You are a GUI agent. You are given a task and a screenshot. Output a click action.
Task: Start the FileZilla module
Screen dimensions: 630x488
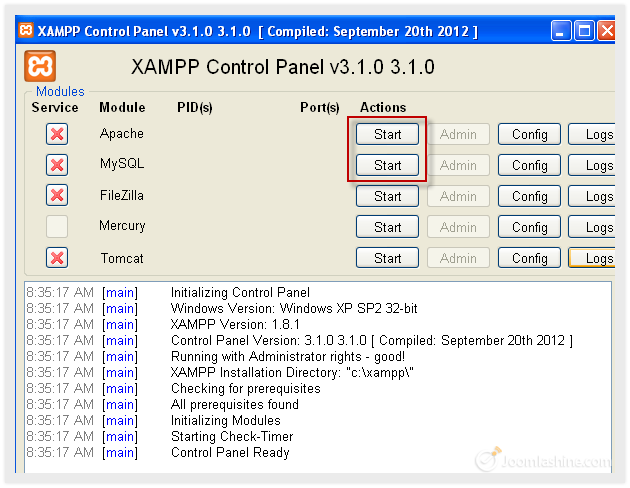[387, 197]
